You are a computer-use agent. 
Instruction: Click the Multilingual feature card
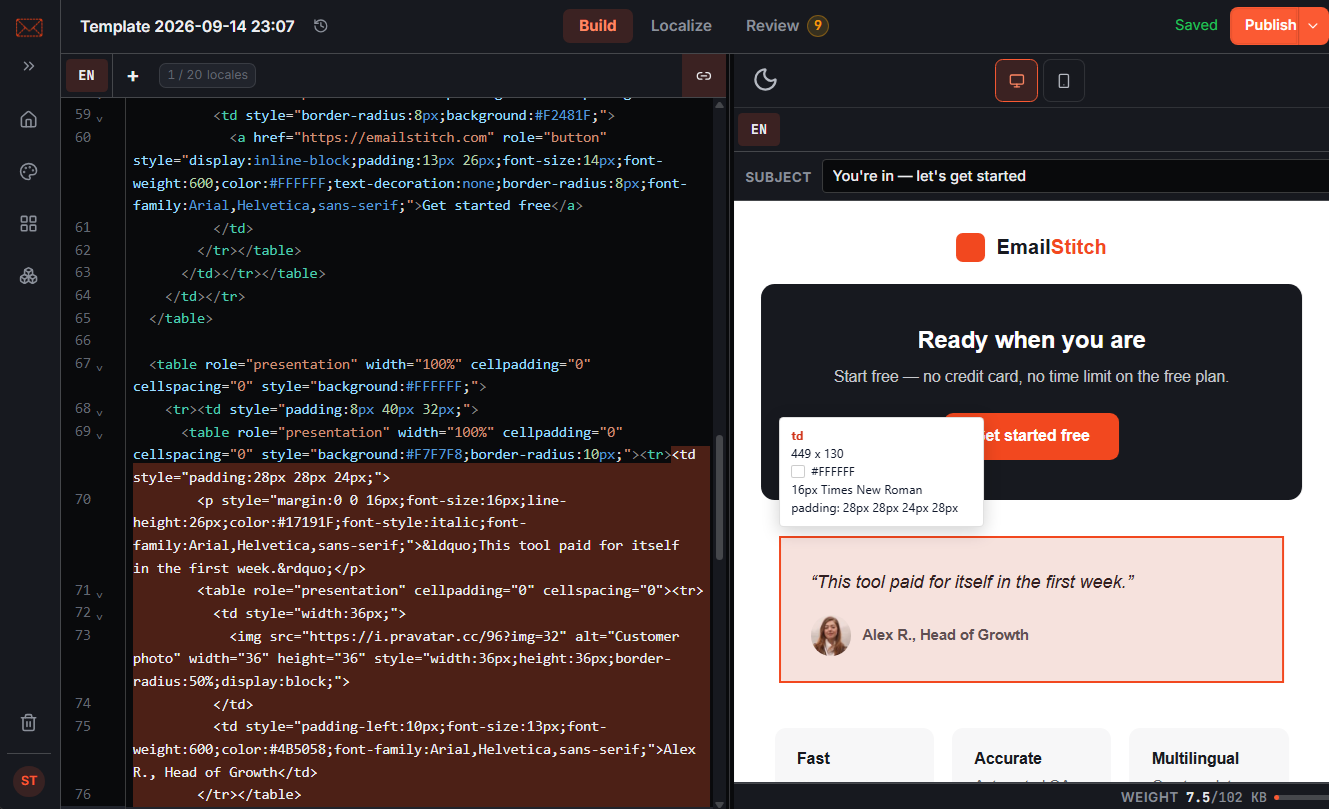[1209, 755]
